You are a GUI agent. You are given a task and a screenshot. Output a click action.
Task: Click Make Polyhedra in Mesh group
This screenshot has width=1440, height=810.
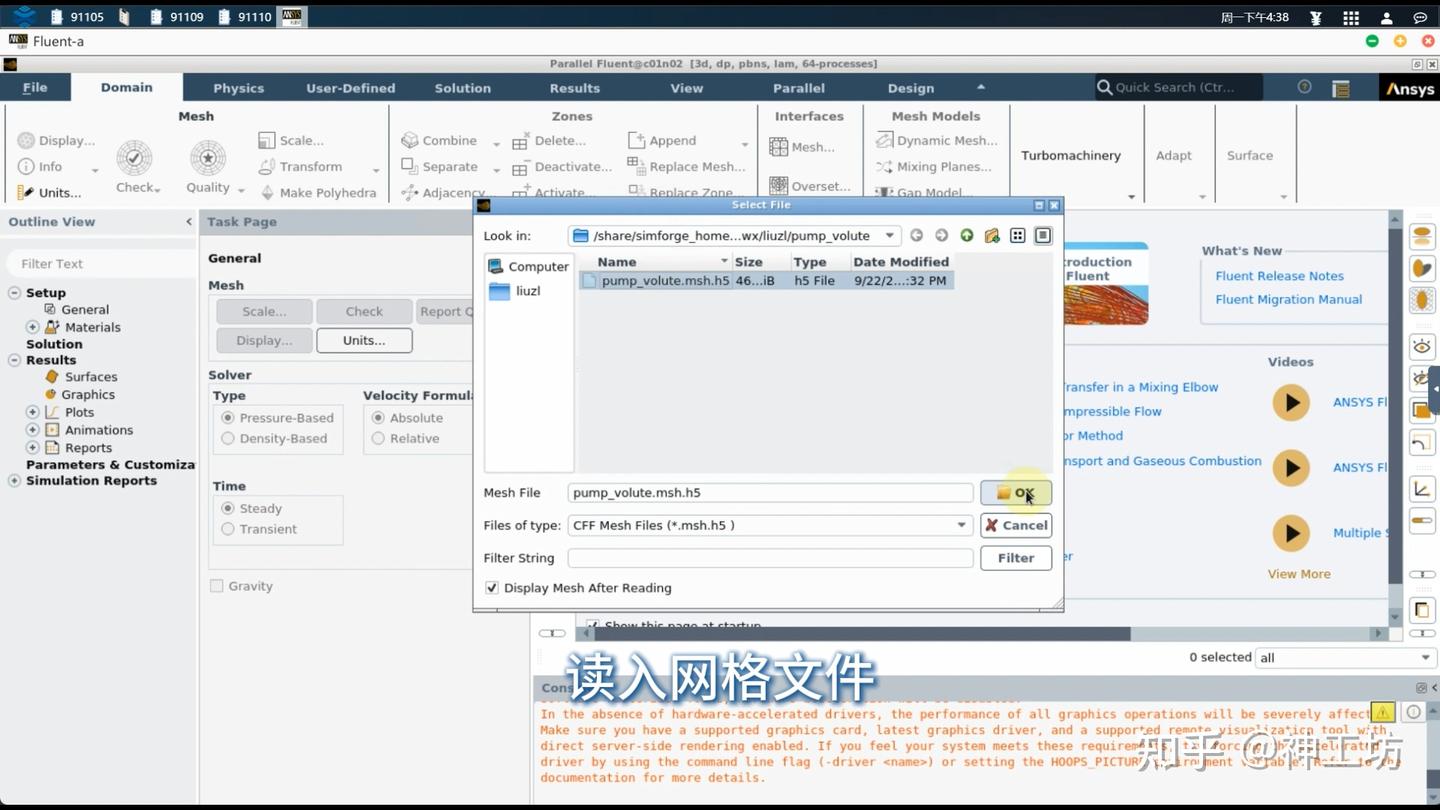point(317,193)
